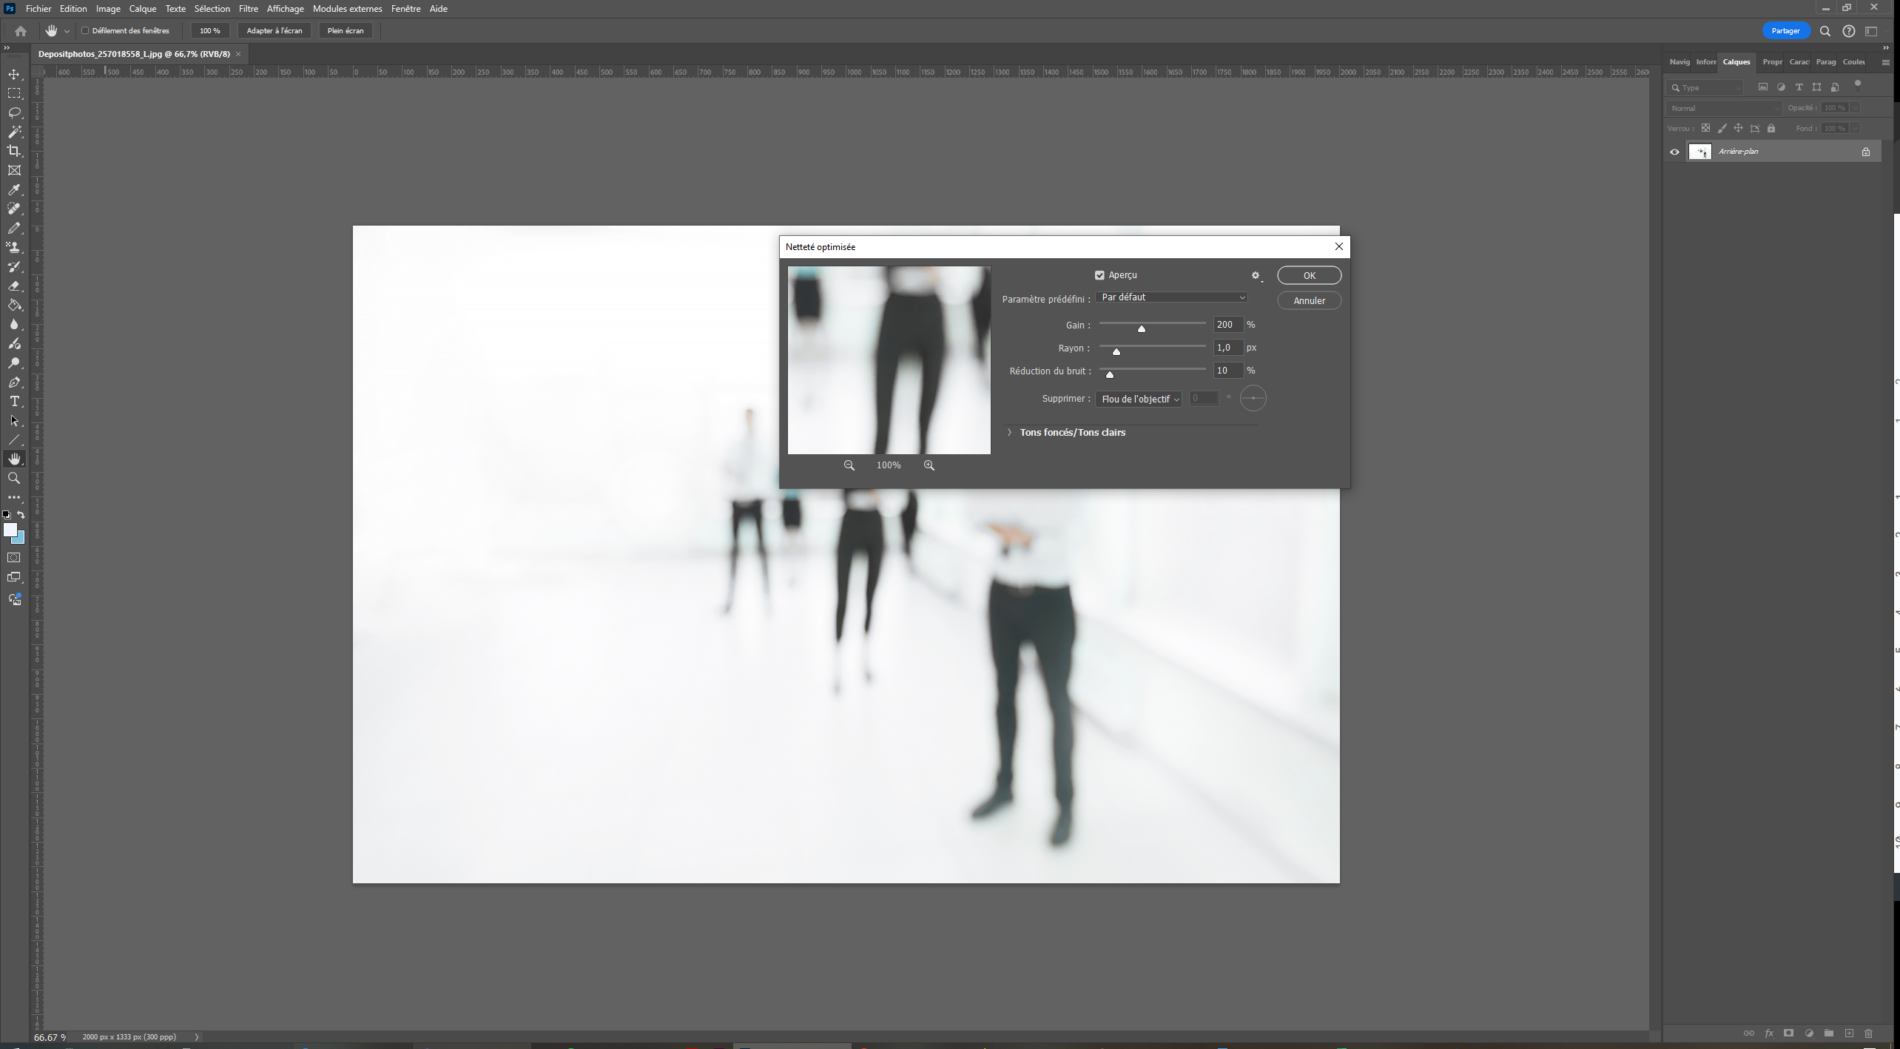Open the Paramètre prédéfini dropdown
1900x1049 pixels.
pyautogui.click(x=1172, y=297)
